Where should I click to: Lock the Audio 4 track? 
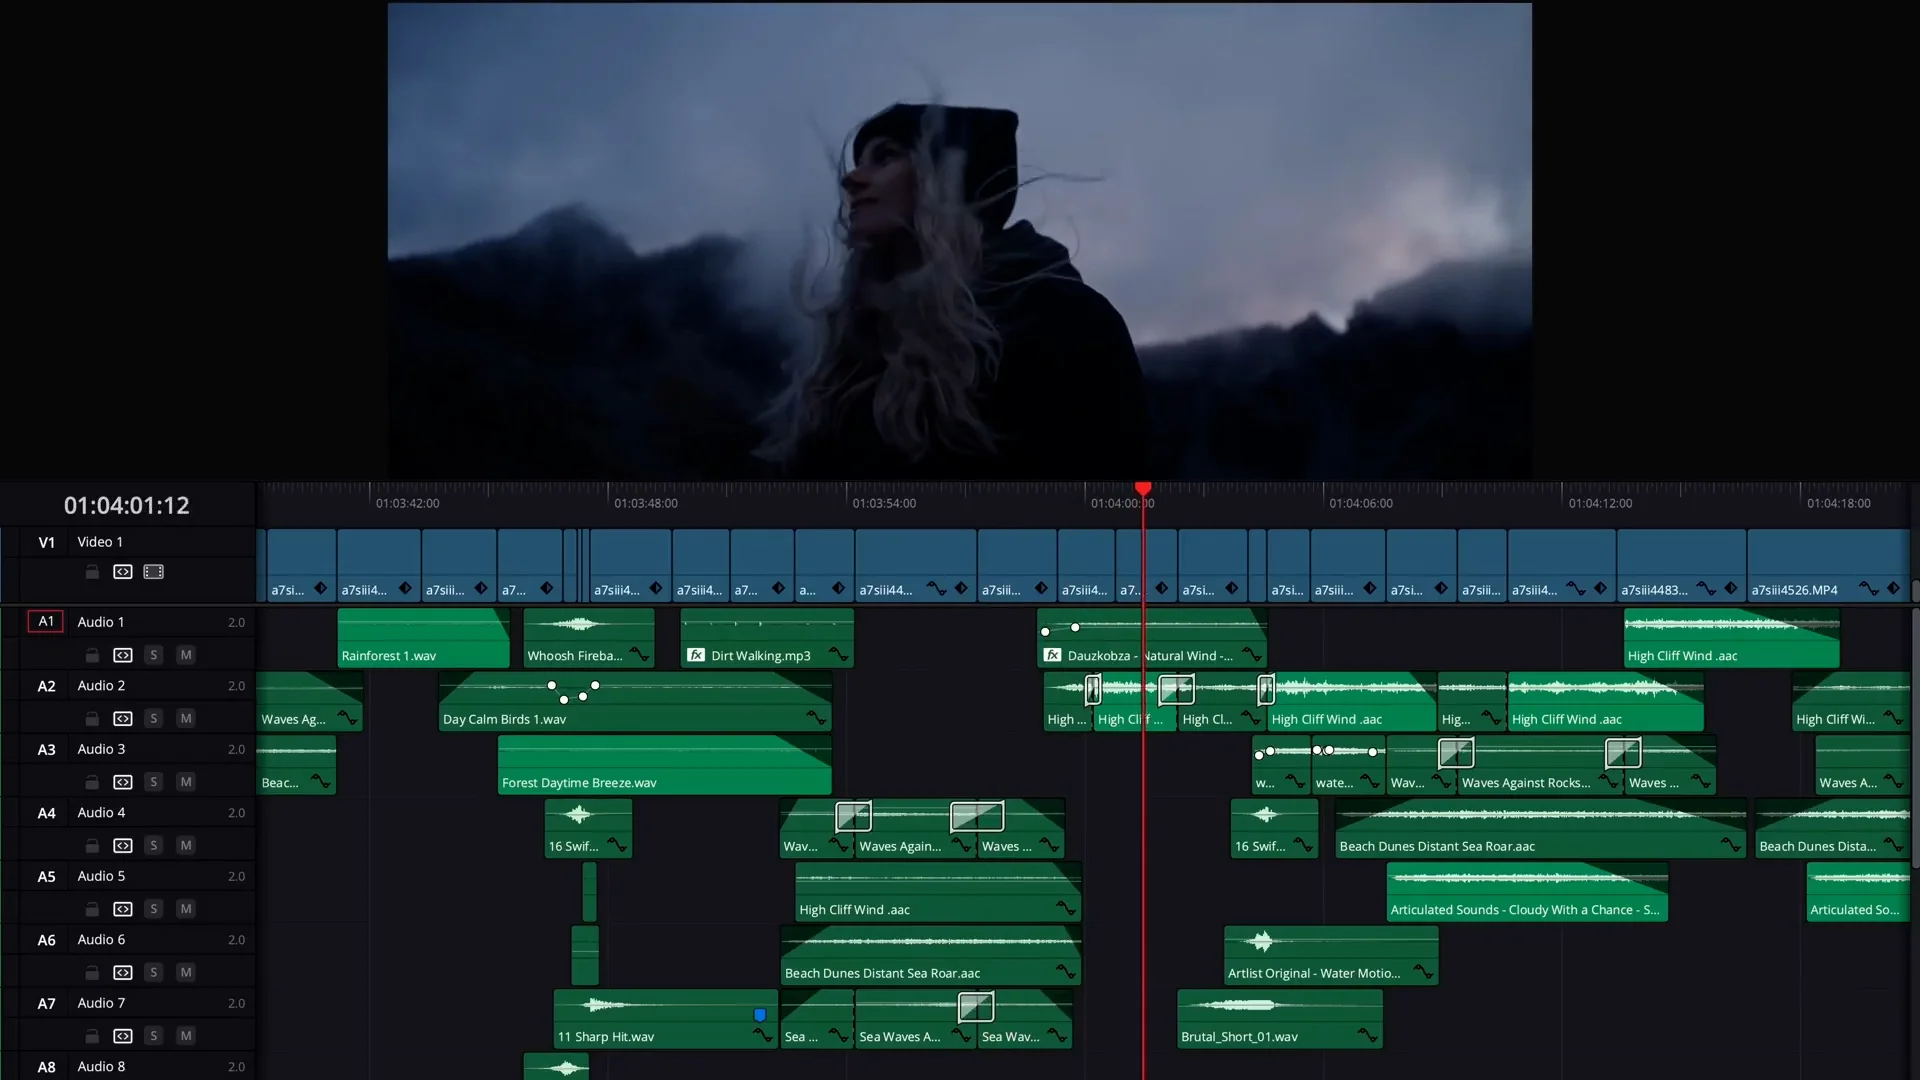(x=92, y=846)
